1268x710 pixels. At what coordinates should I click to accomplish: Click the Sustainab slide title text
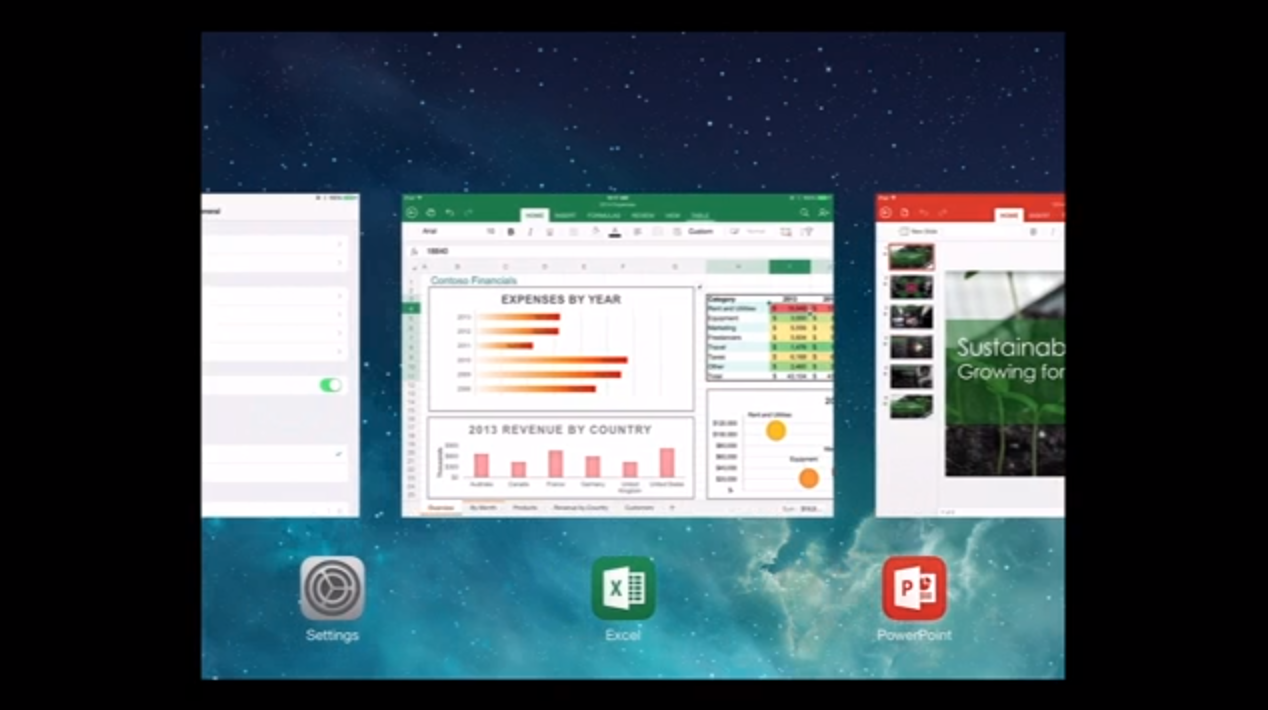tap(1010, 348)
